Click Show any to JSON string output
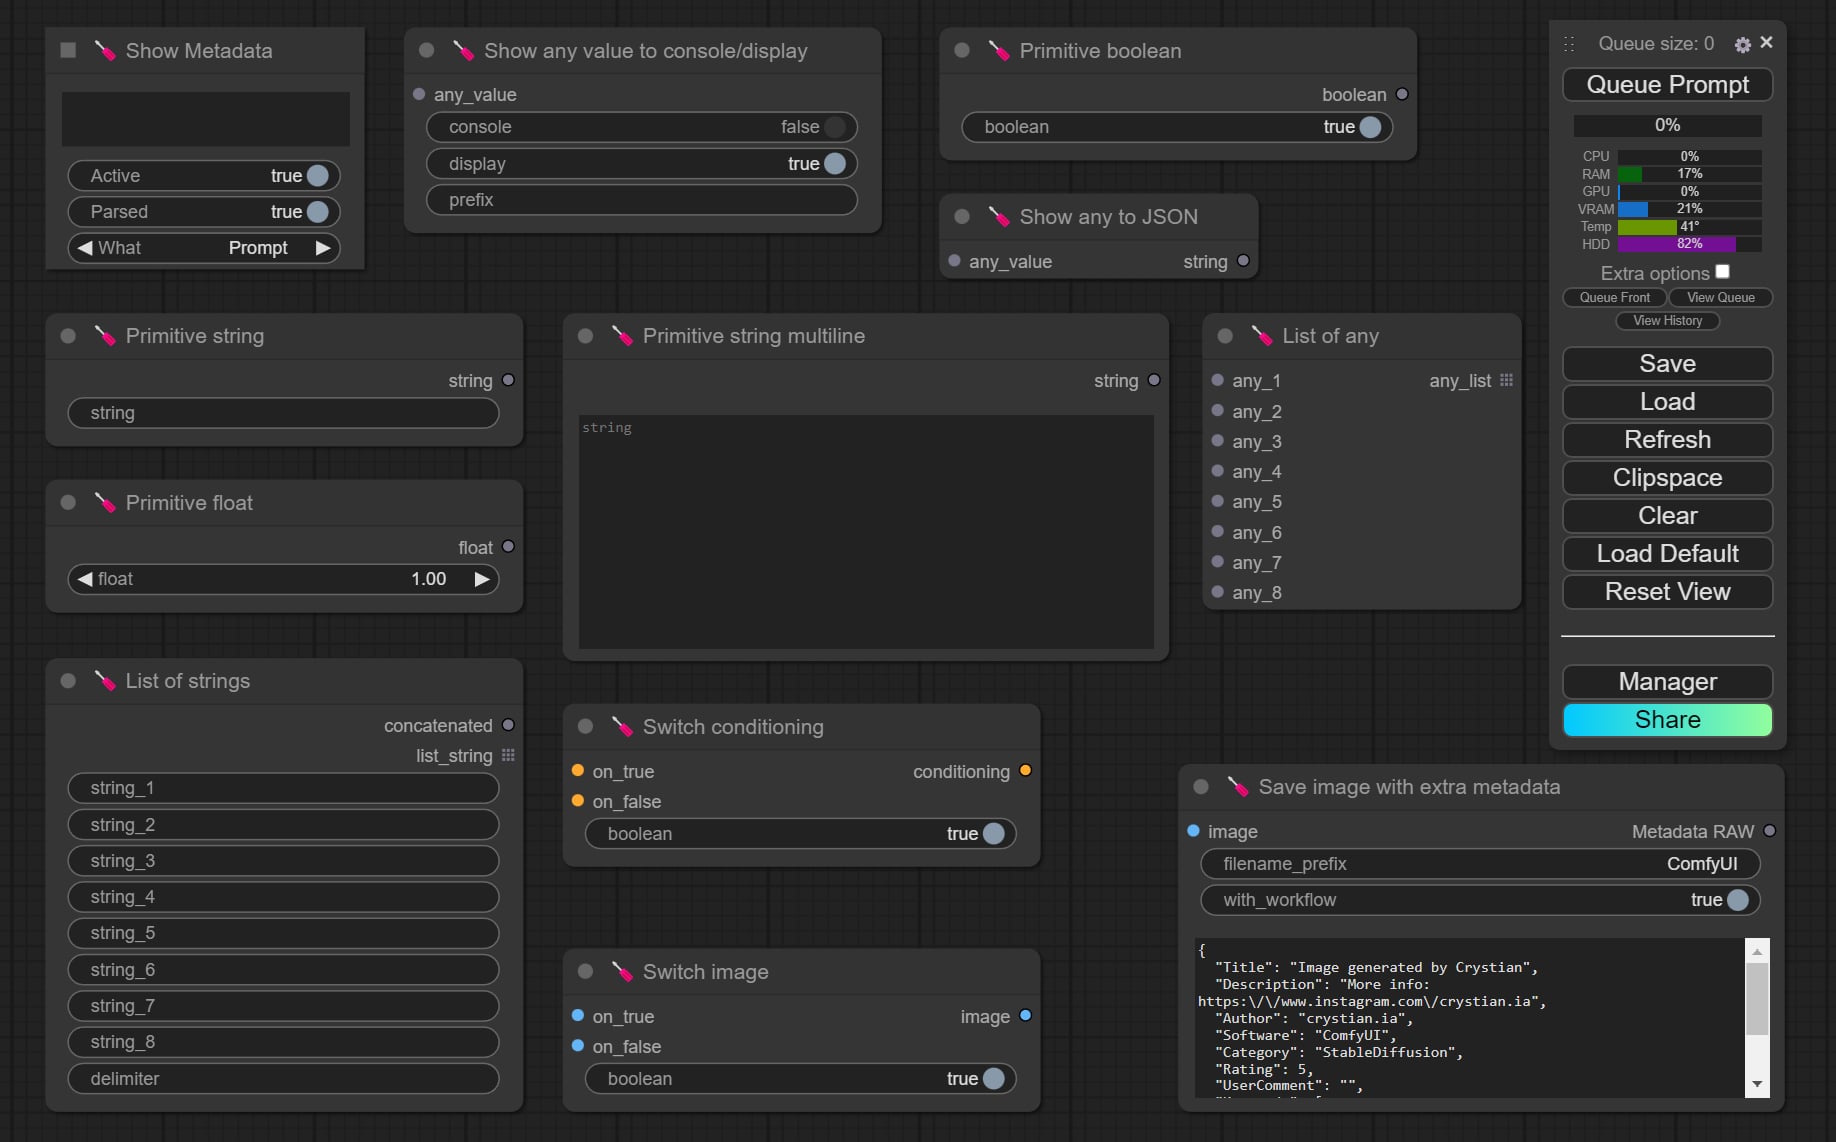 coord(1243,260)
